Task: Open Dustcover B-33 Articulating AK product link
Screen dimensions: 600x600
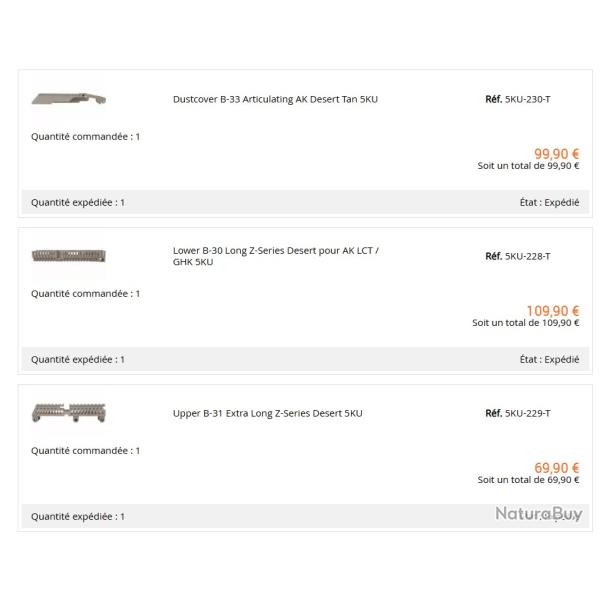Action: [x=275, y=99]
